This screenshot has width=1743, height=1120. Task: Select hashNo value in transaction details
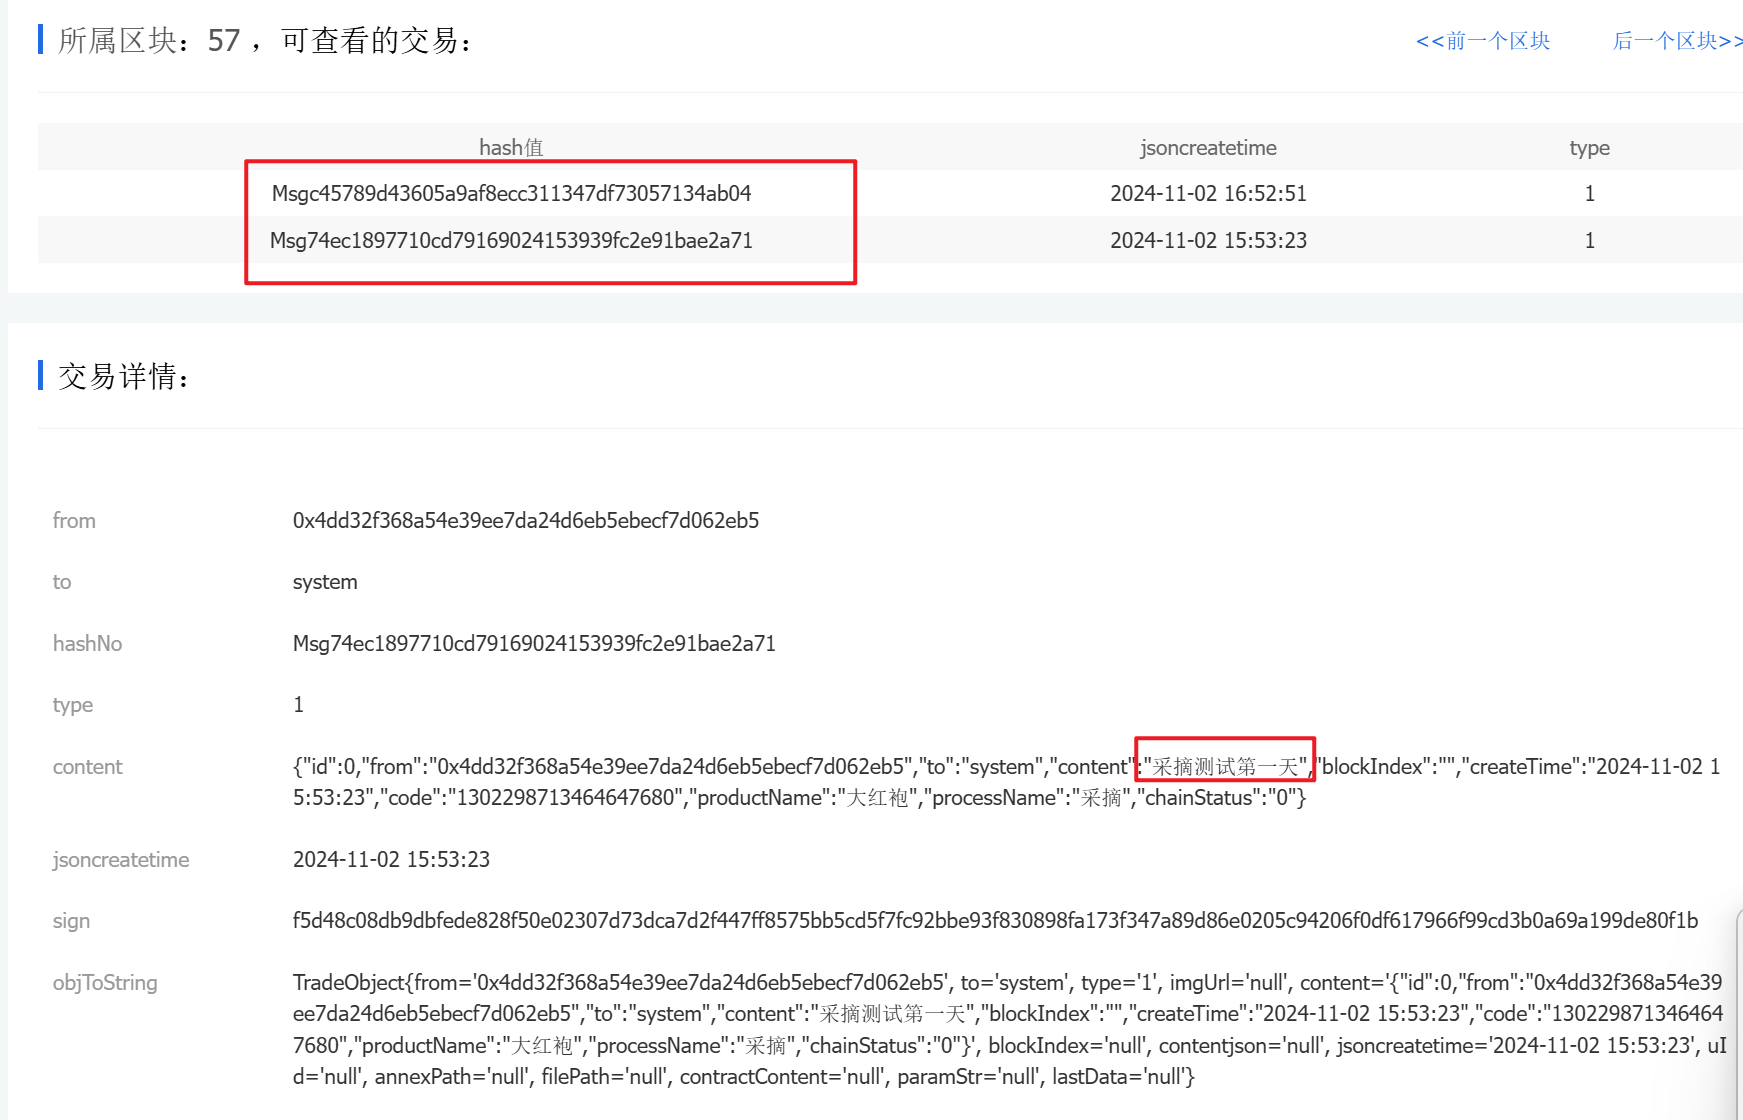534,644
